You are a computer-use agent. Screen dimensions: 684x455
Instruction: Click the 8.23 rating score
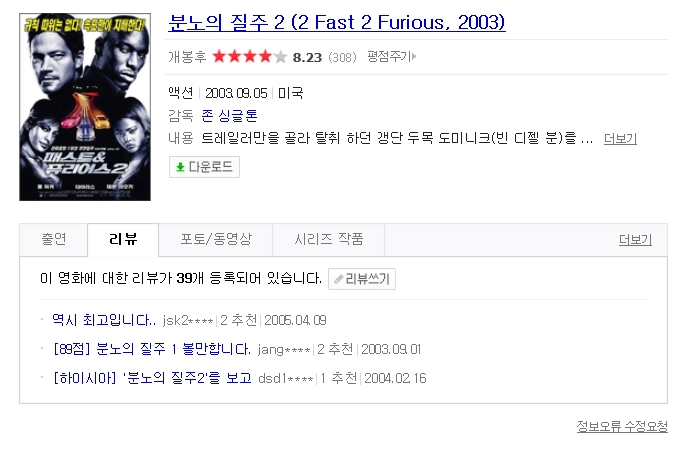(307, 57)
